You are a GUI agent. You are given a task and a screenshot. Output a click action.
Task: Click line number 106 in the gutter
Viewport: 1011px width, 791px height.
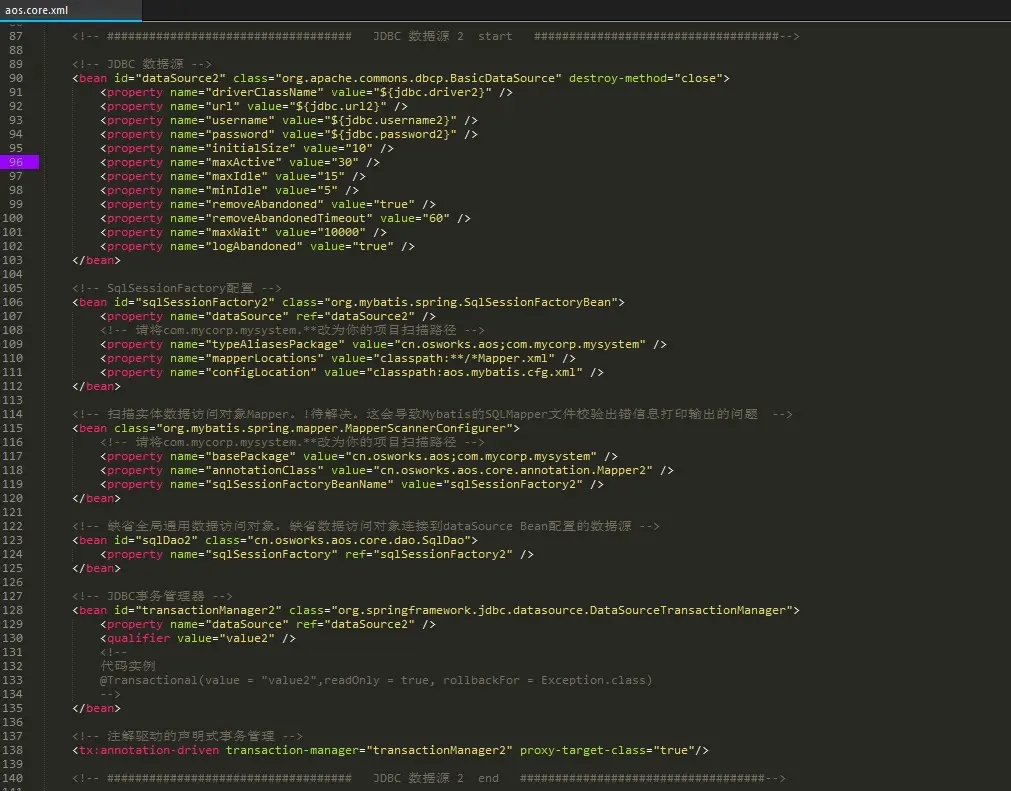point(13,302)
